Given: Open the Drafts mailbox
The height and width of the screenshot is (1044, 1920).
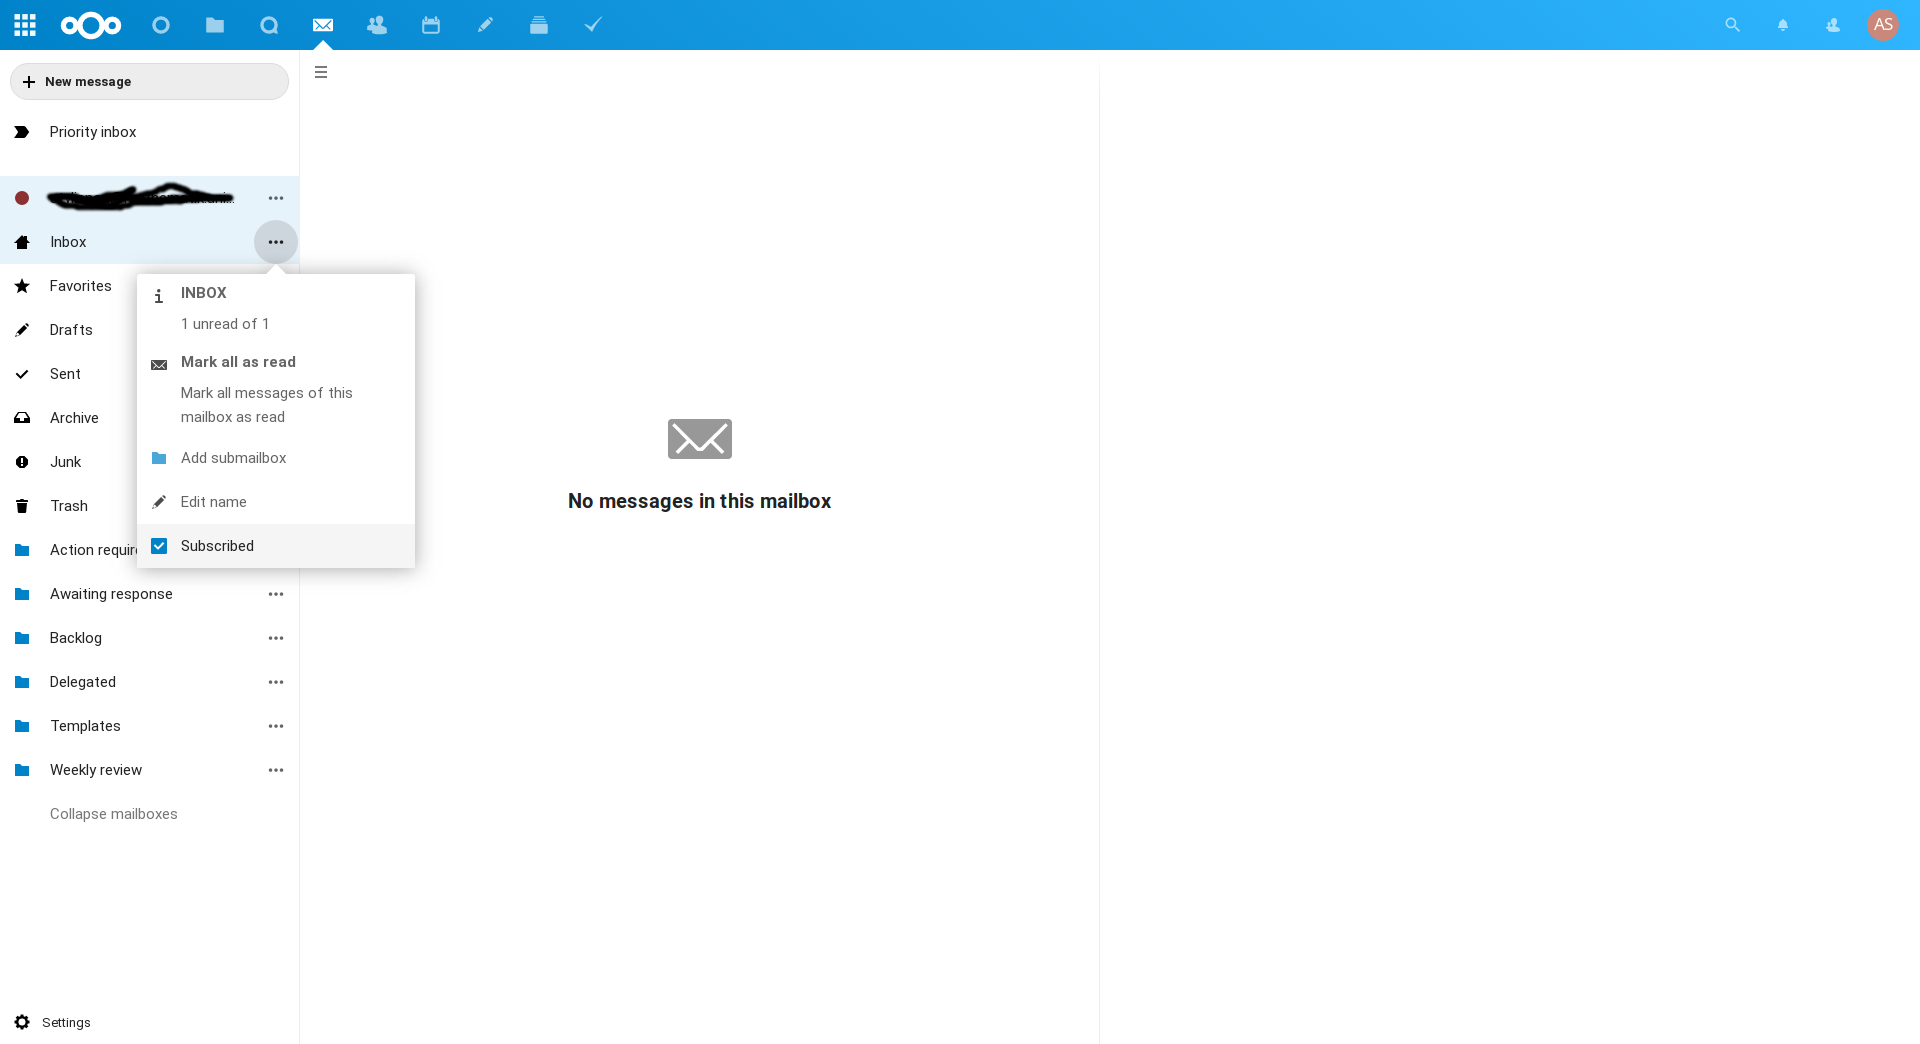Looking at the screenshot, I should click(x=68, y=330).
